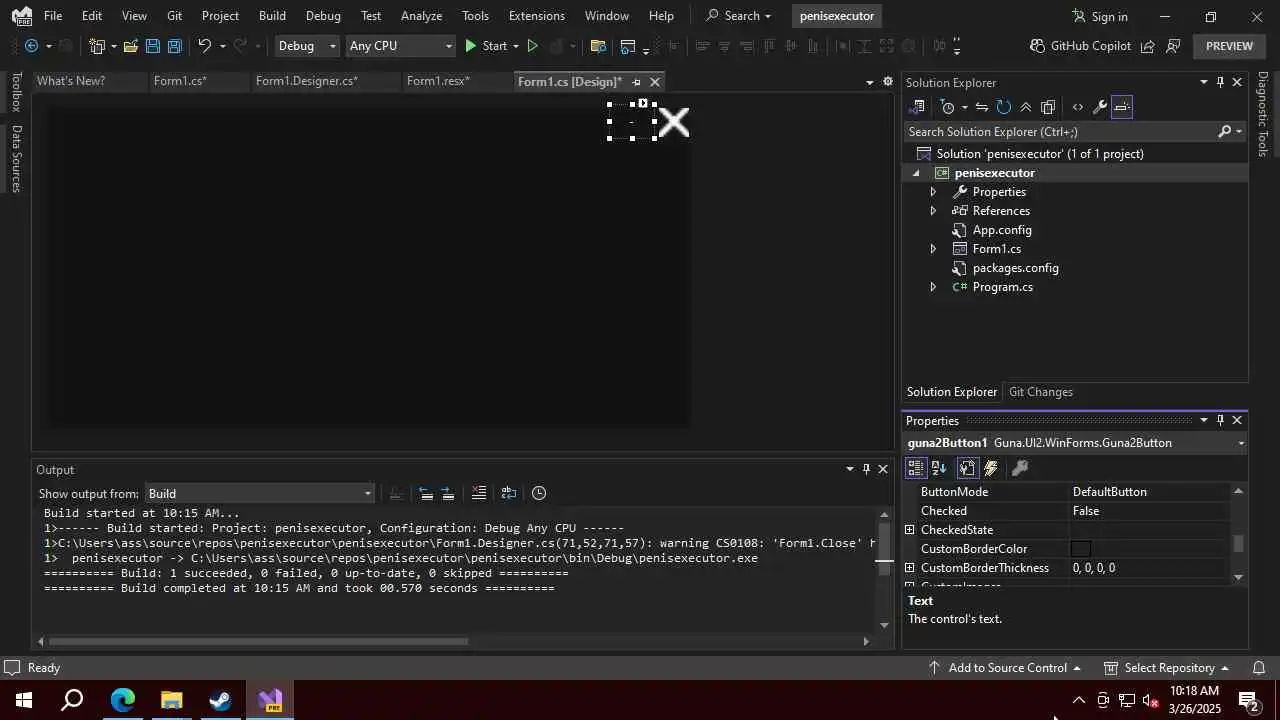Open Select Repository in status bar
Image resolution: width=1280 pixels, height=720 pixels.
(x=1166, y=668)
